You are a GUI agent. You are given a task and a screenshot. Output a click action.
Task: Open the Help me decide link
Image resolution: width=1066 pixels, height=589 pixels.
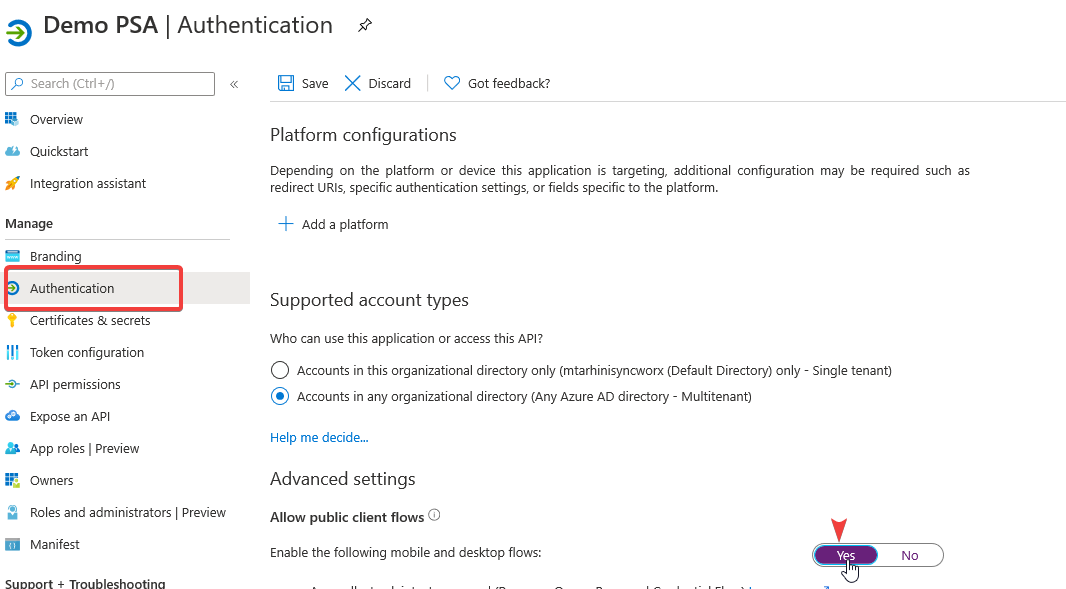pyautogui.click(x=319, y=437)
